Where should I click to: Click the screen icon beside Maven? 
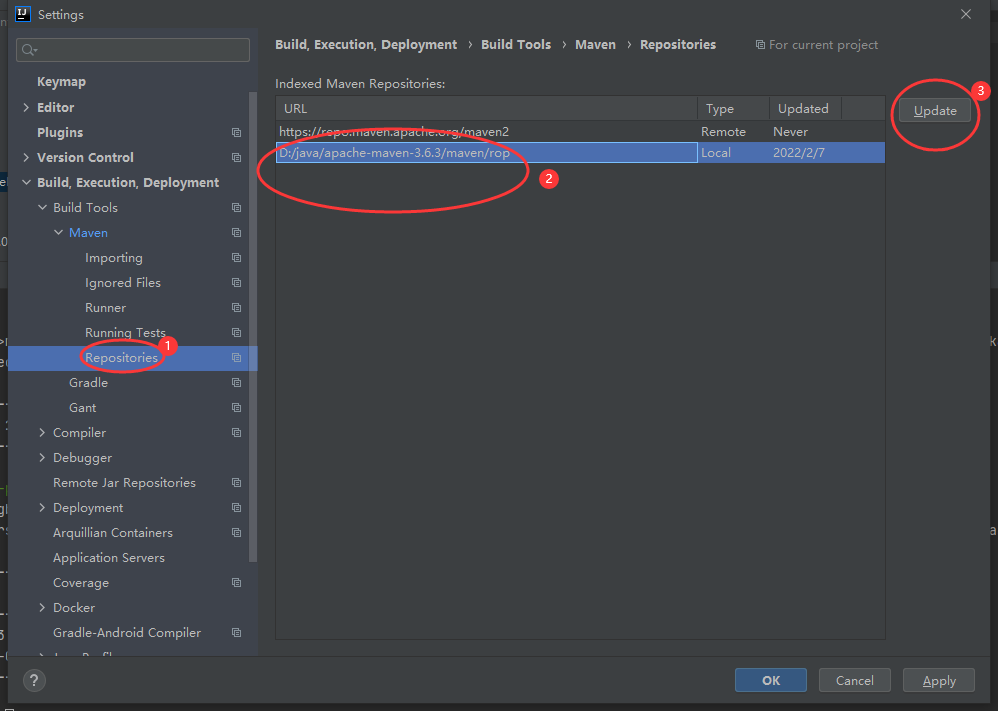pyautogui.click(x=236, y=232)
